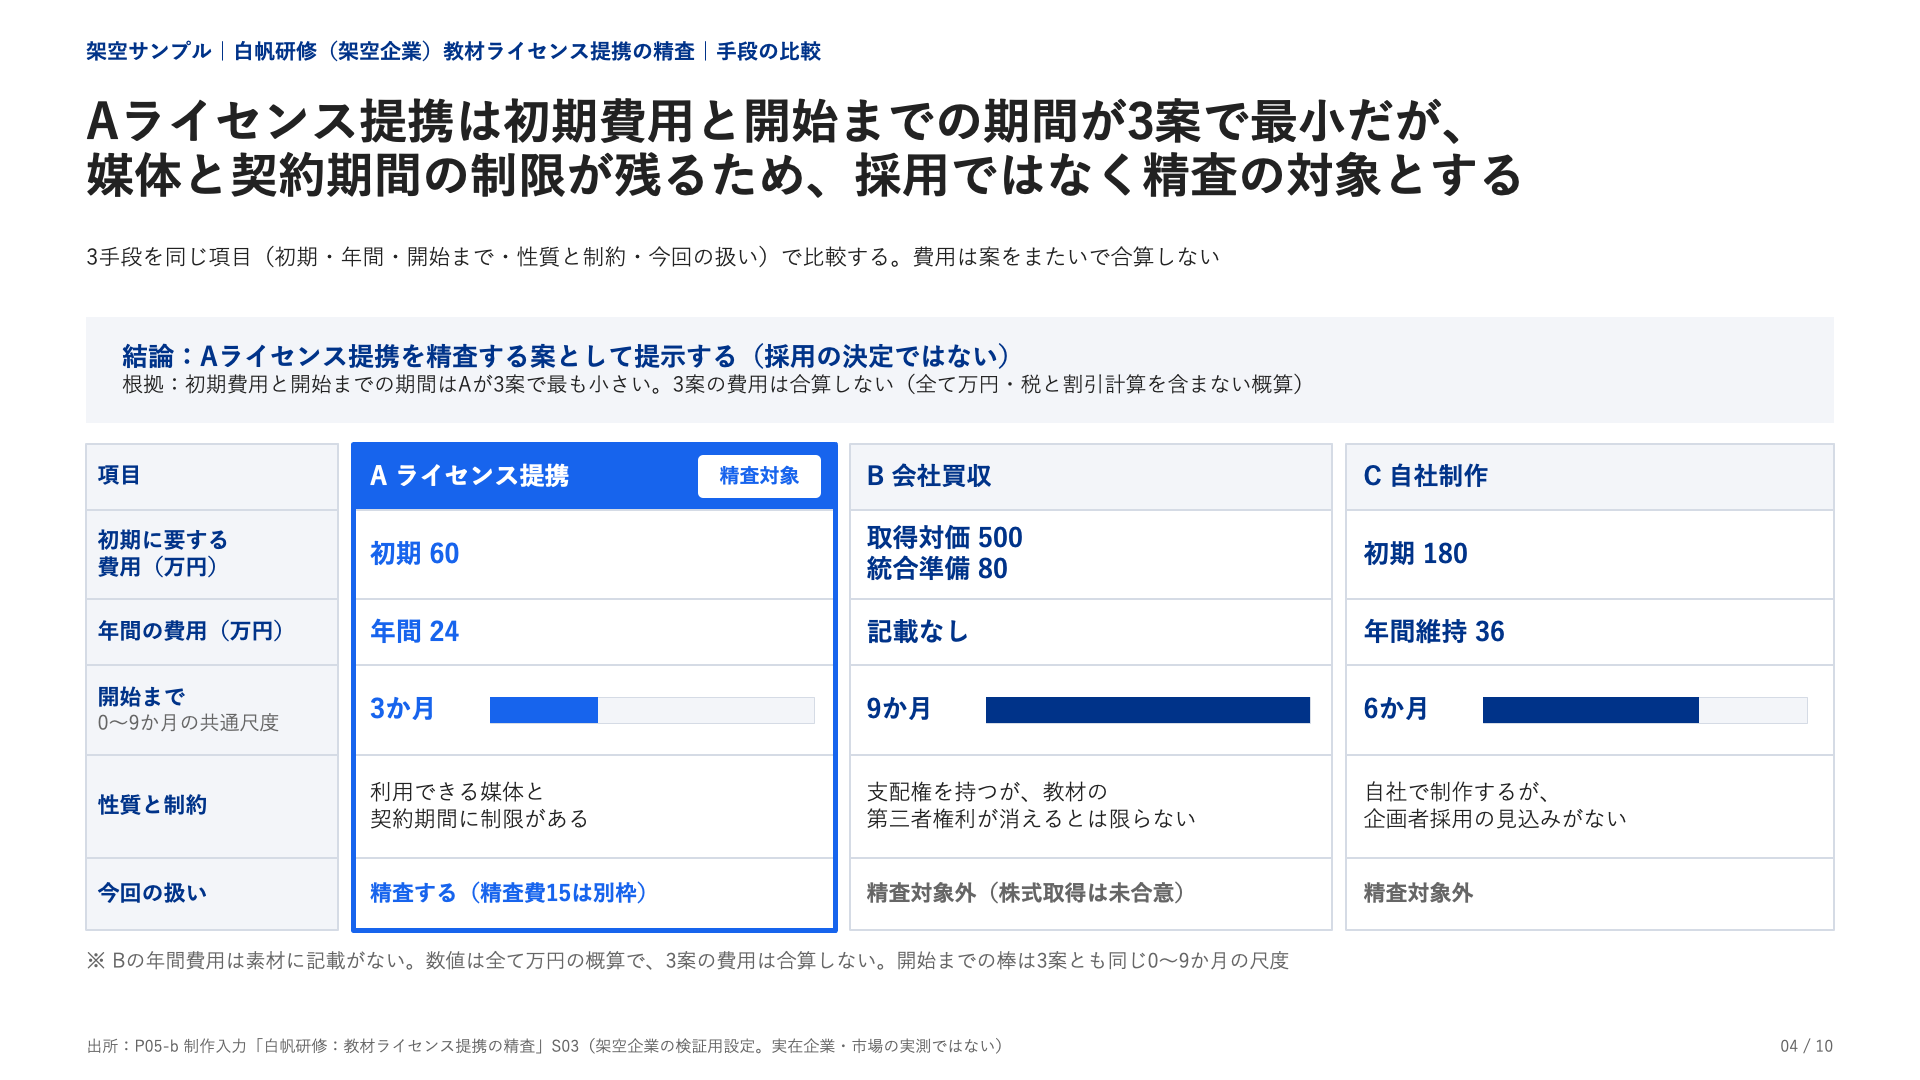Click the 初期 60 cell
1920x1080 pixels.
(x=594, y=554)
